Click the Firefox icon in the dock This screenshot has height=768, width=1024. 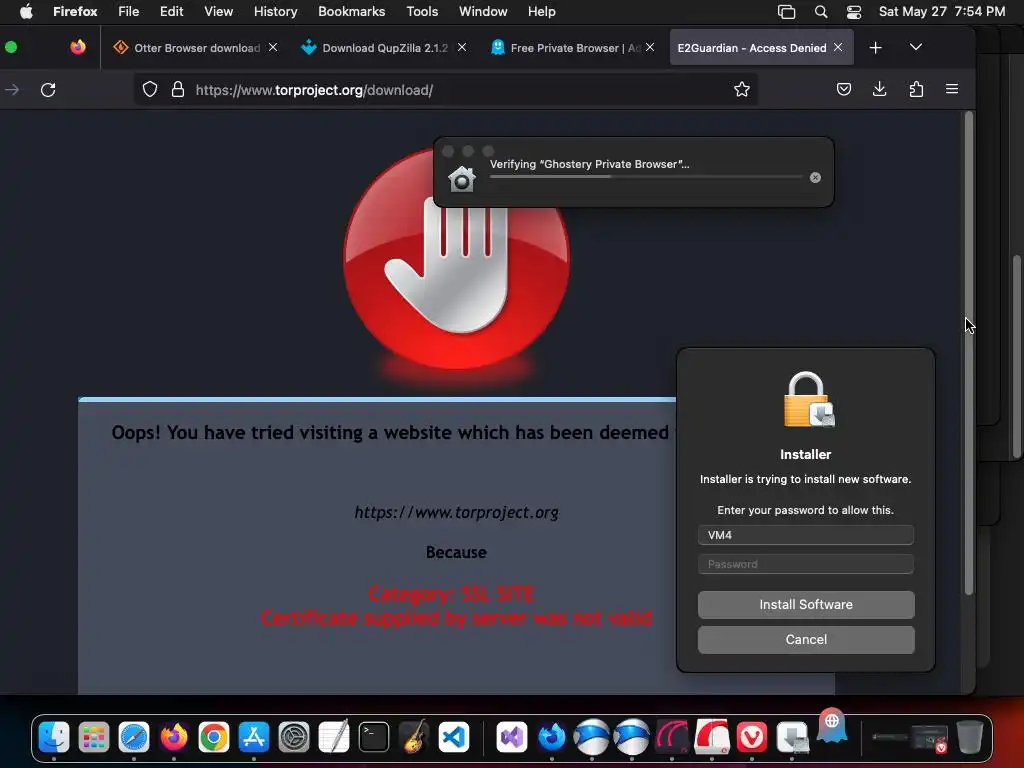pos(174,737)
